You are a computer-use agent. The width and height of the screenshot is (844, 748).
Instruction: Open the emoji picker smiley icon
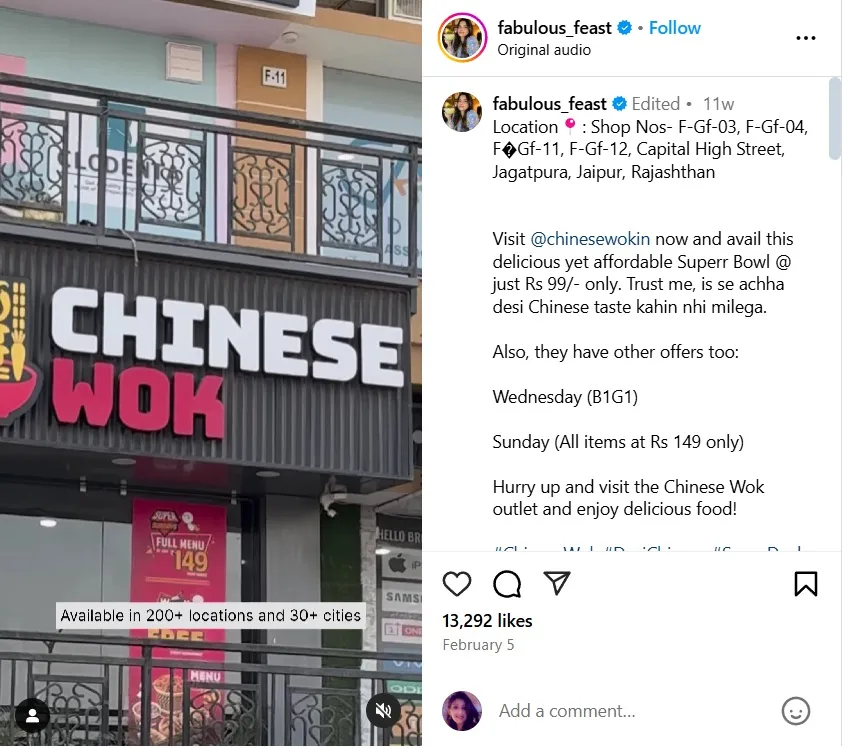[796, 711]
